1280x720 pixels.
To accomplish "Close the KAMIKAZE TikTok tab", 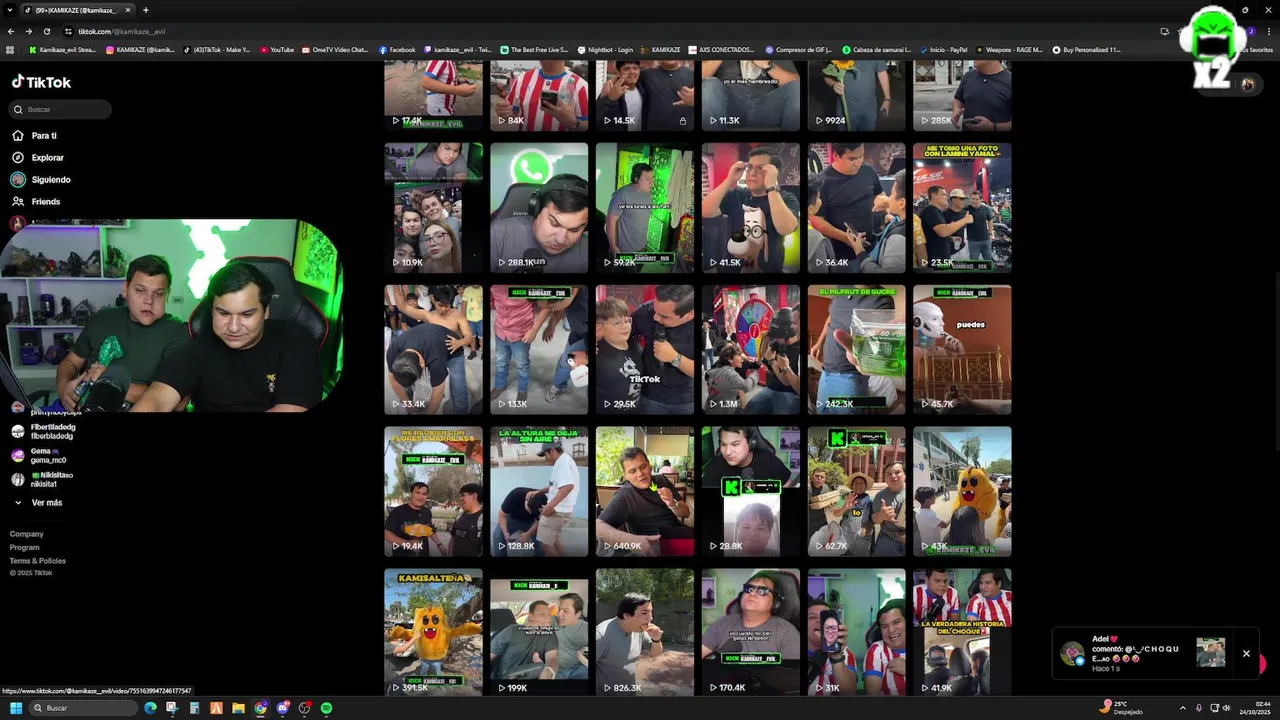I will point(128,10).
